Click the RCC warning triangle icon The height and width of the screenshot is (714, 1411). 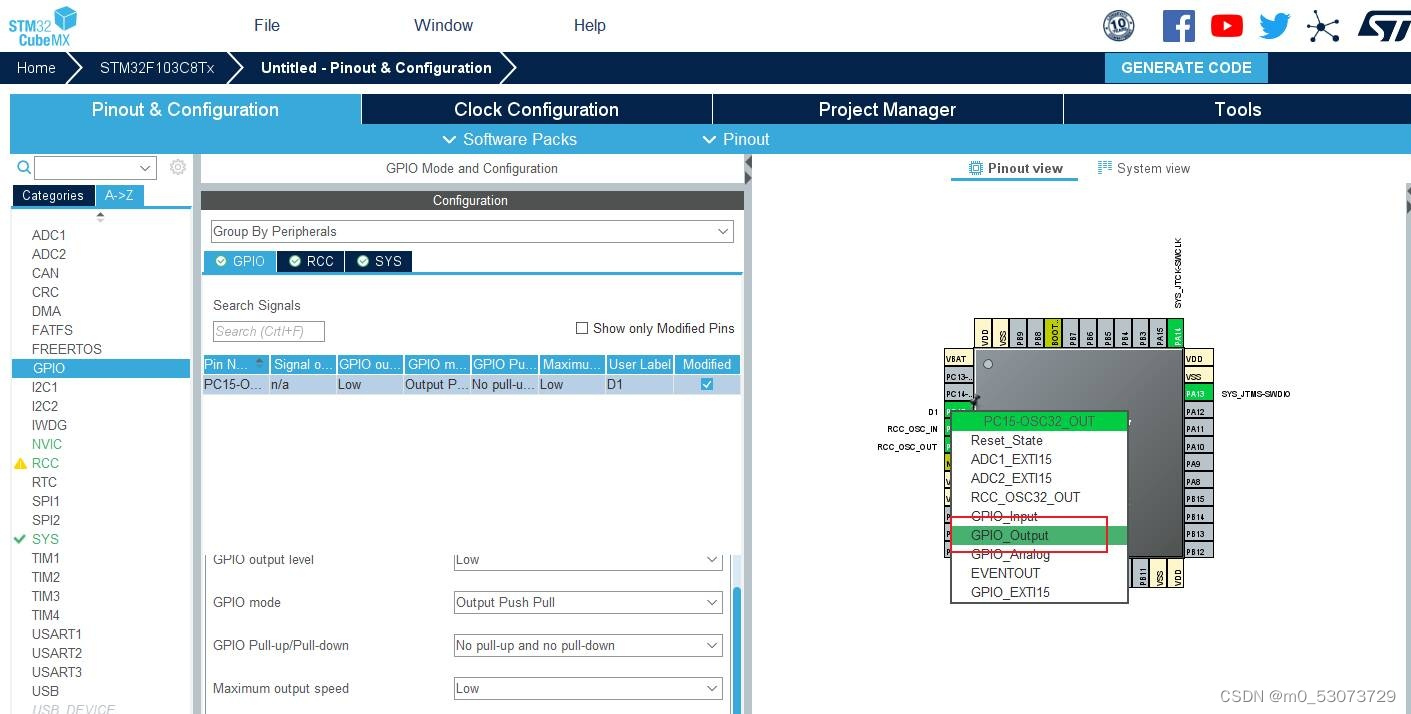(x=20, y=463)
